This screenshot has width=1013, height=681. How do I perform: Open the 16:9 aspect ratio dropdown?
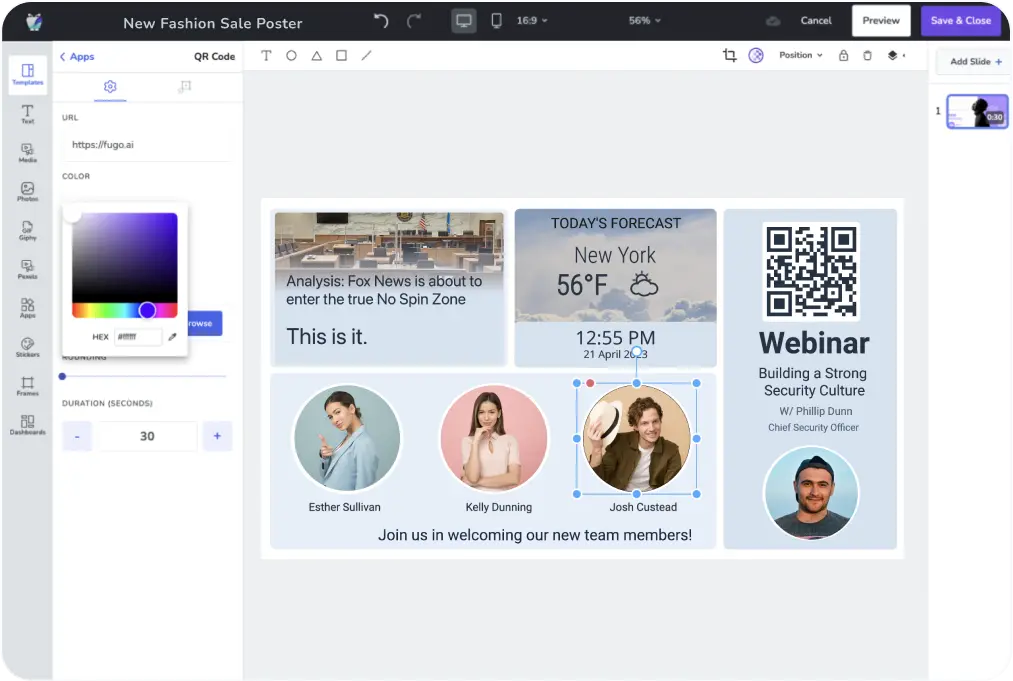coord(532,21)
